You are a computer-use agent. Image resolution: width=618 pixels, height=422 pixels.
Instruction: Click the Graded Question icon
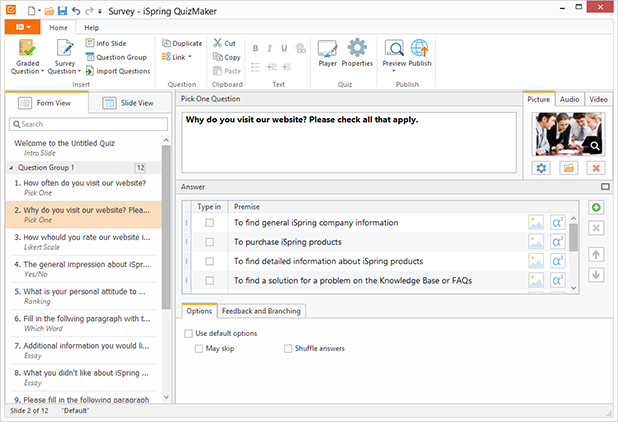[x=27, y=48]
